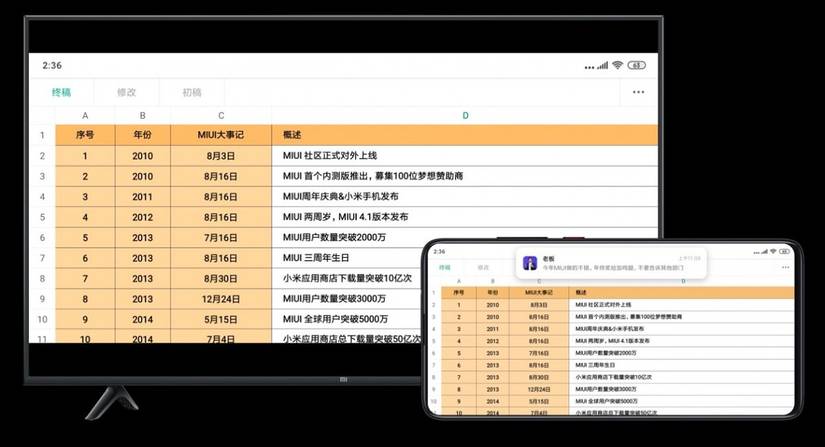Select cell 'MIUI用户数量突破3000万' on the TV
The width and height of the screenshot is (825, 447).
click(347, 299)
